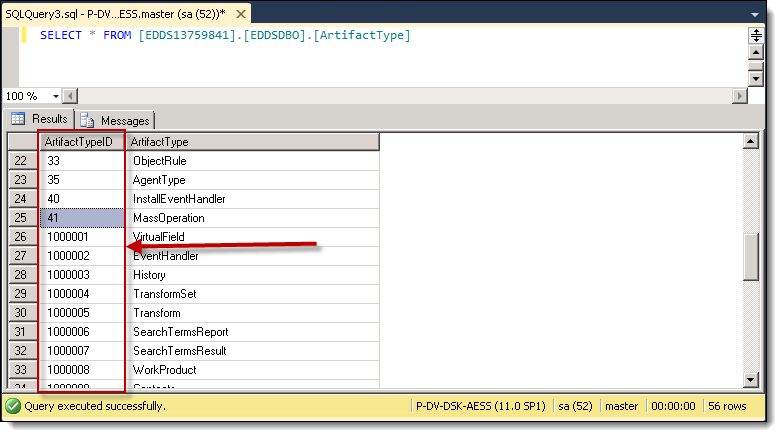Click the WorkProduct cell
Viewport: 782px width, 437px height.
pyautogui.click(x=252, y=369)
